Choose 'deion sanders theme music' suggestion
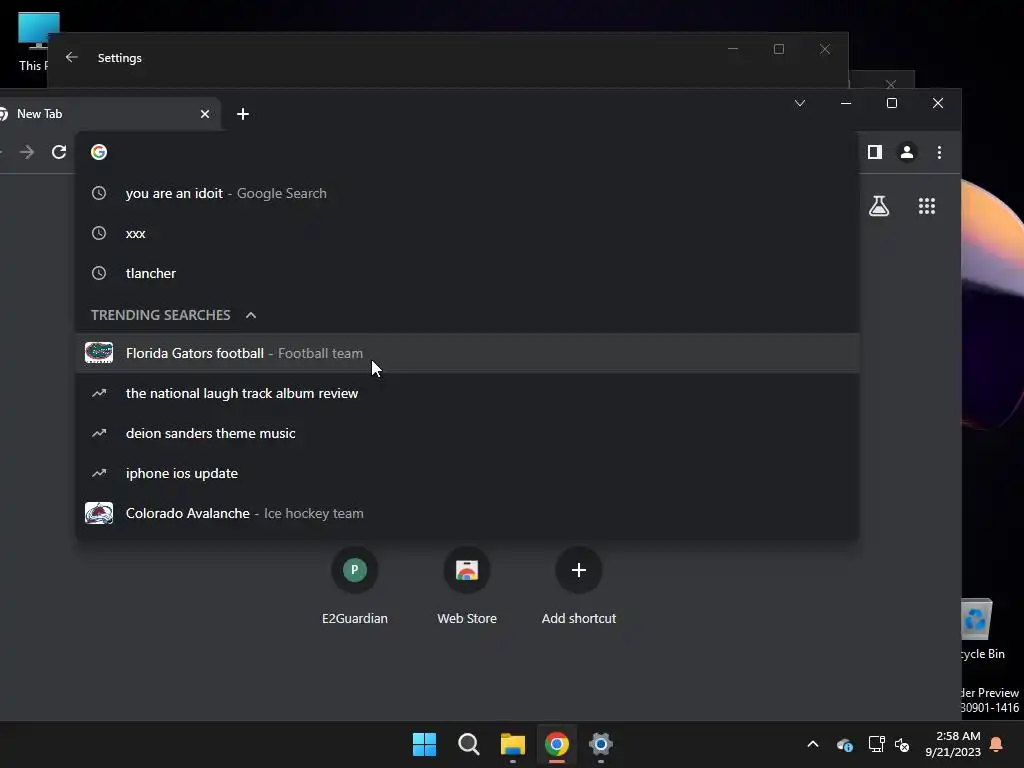1024x768 pixels. (467, 433)
